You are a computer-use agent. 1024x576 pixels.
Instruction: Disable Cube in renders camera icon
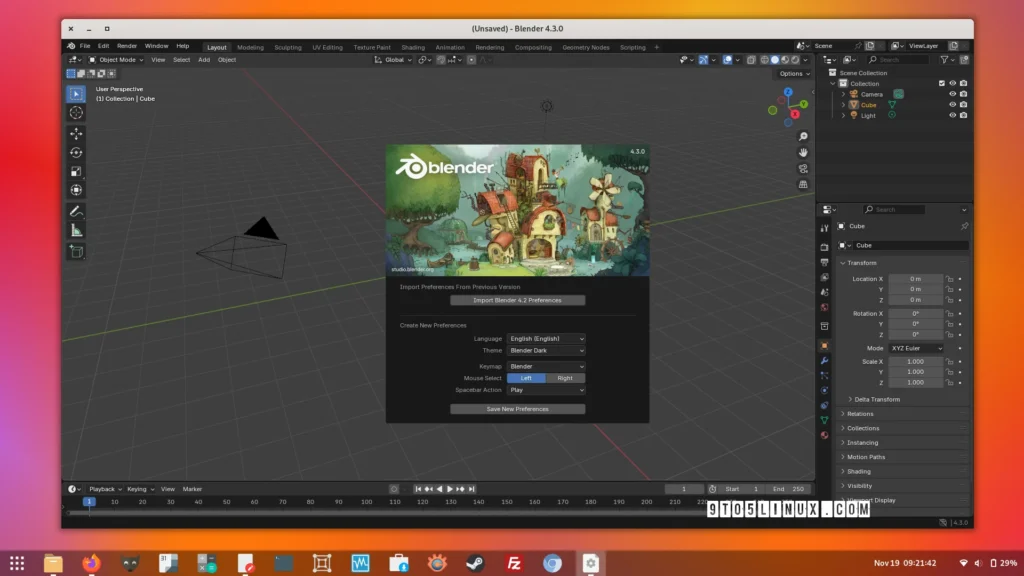tap(963, 104)
